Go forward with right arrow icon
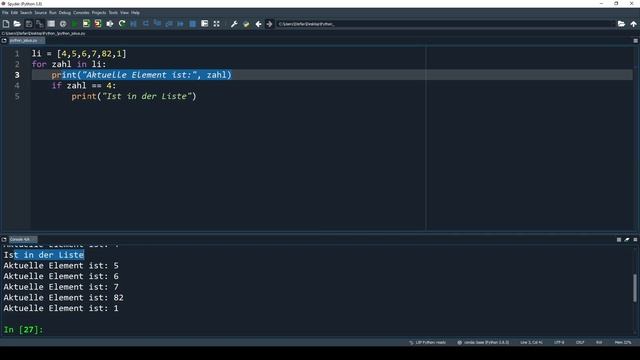The width and height of the screenshot is (640, 360). pos(269,24)
